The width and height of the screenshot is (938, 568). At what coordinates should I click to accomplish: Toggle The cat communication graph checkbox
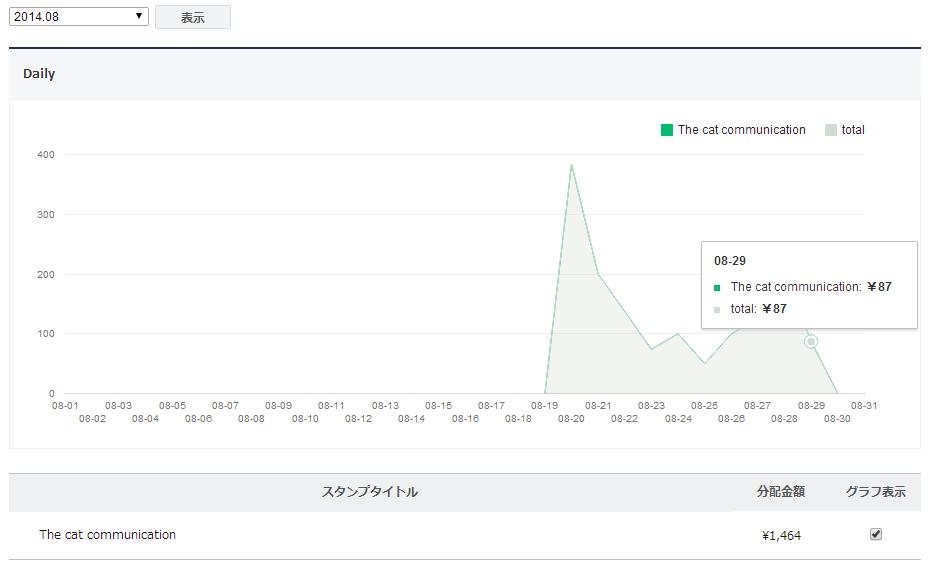pos(876,534)
